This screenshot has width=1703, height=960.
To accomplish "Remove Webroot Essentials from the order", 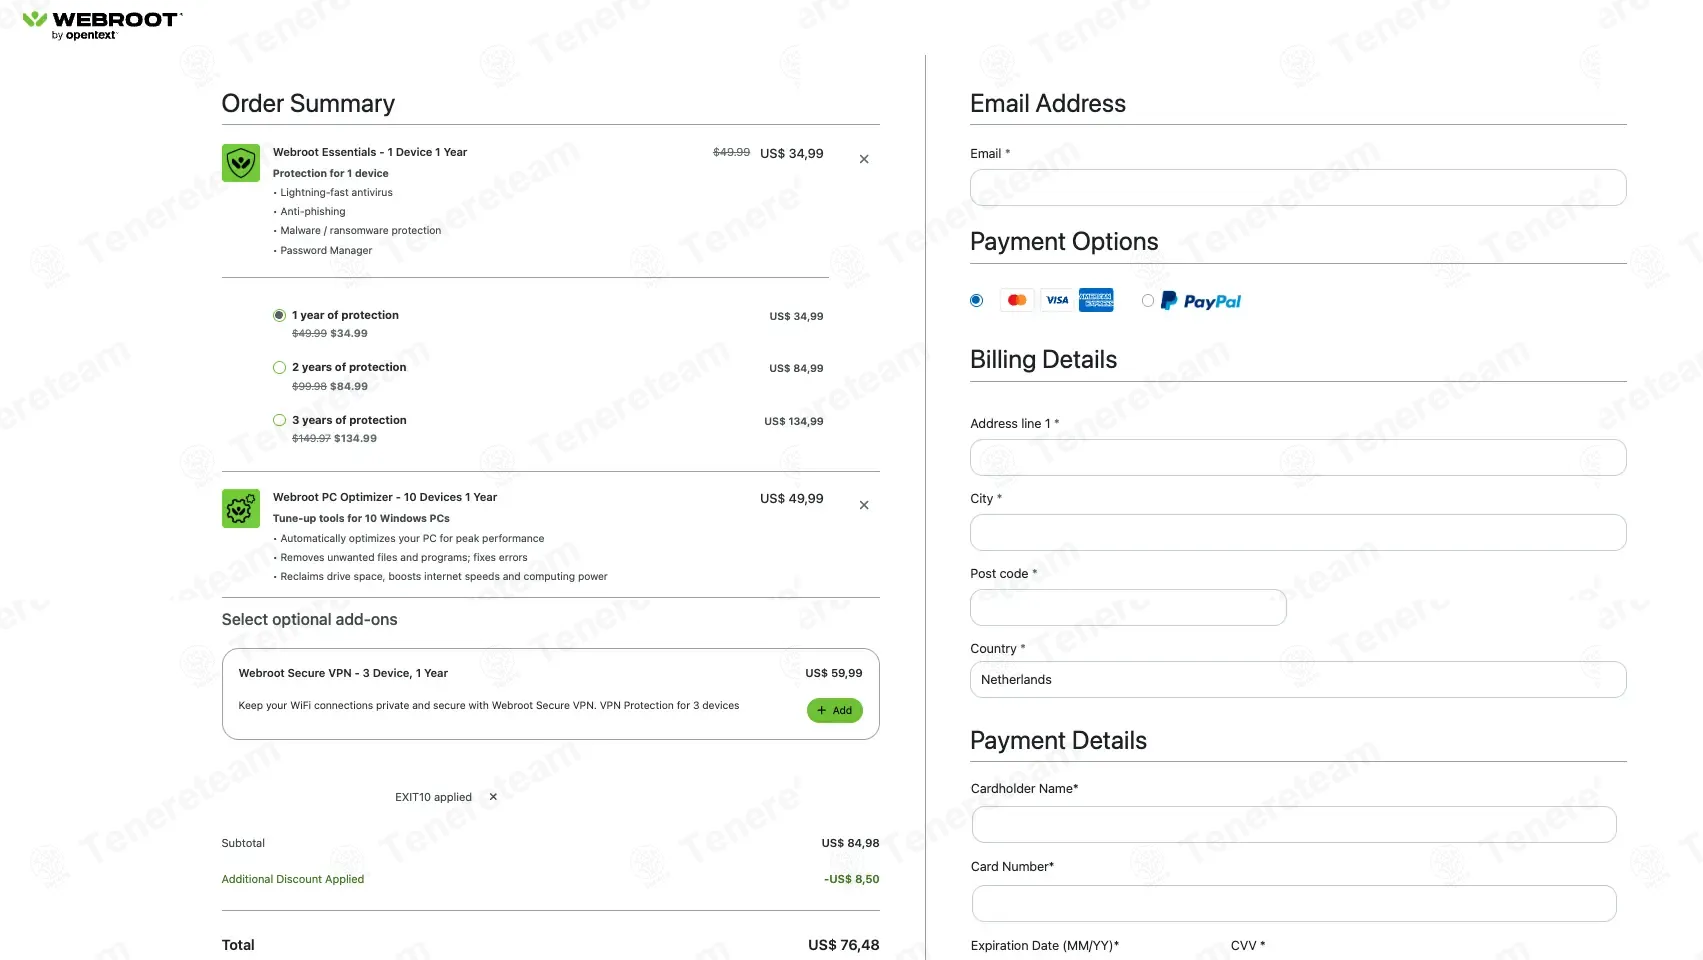I will (x=864, y=159).
